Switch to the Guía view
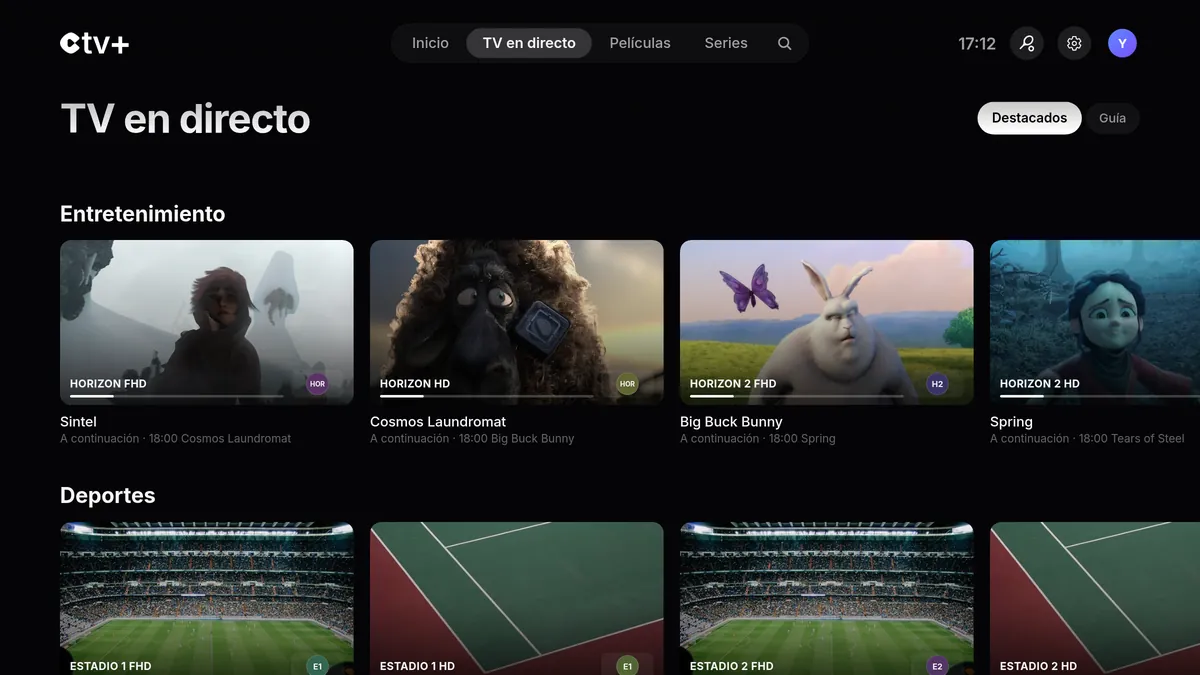Viewport: 1200px width, 675px height. tap(1112, 118)
